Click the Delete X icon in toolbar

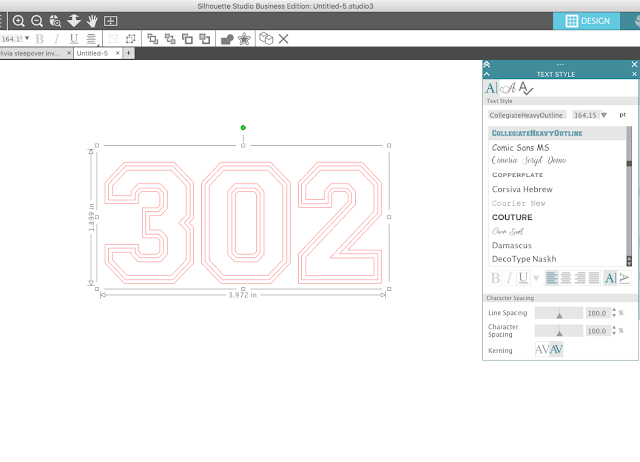283,39
